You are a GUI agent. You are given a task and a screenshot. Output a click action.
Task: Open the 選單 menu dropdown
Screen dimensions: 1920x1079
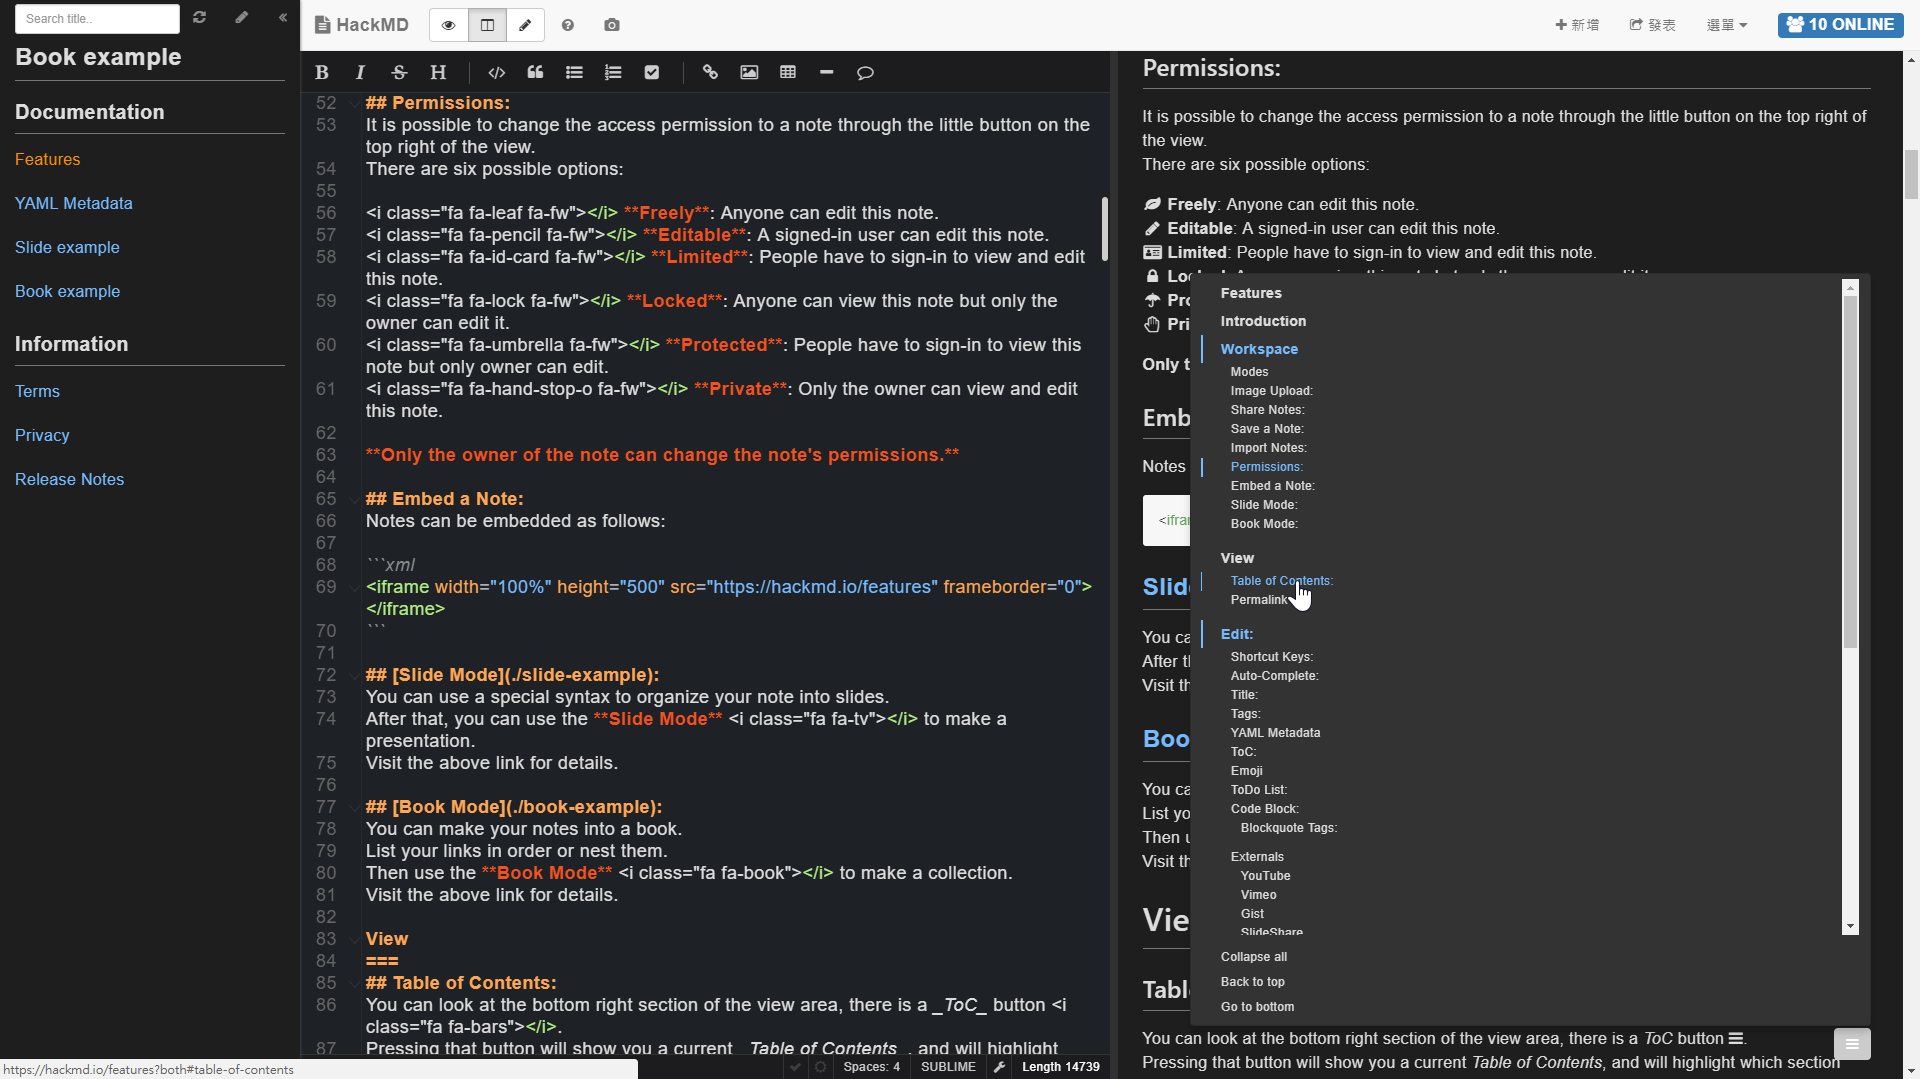click(x=1726, y=25)
